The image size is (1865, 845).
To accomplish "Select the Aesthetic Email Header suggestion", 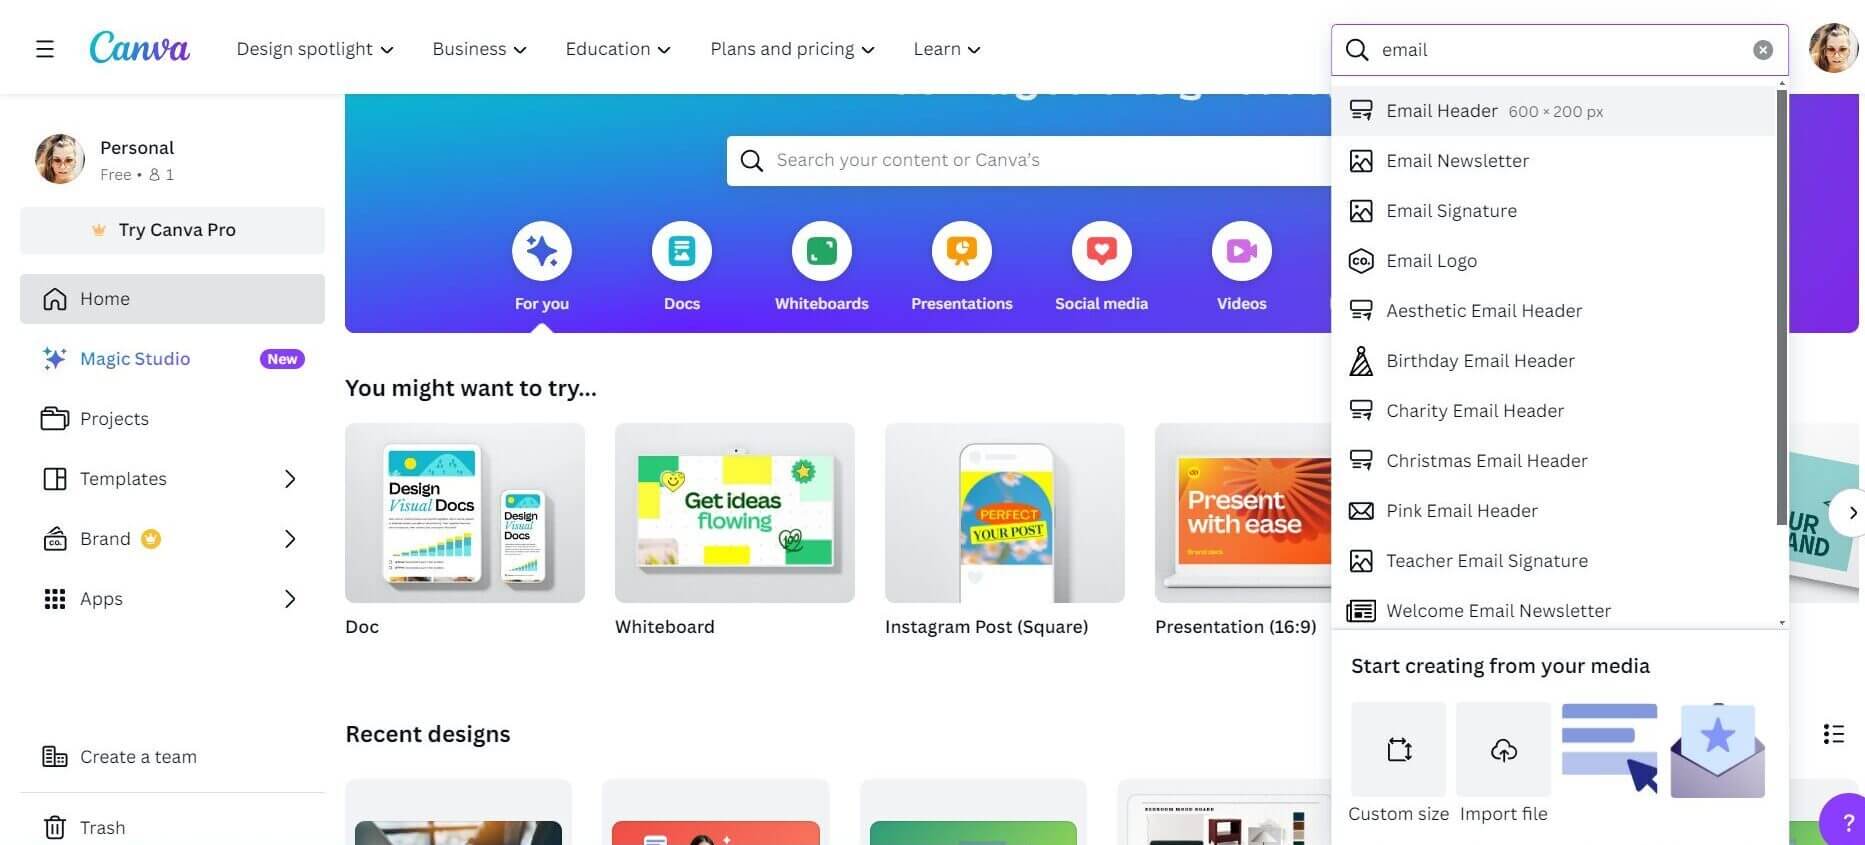I will (1554, 311).
